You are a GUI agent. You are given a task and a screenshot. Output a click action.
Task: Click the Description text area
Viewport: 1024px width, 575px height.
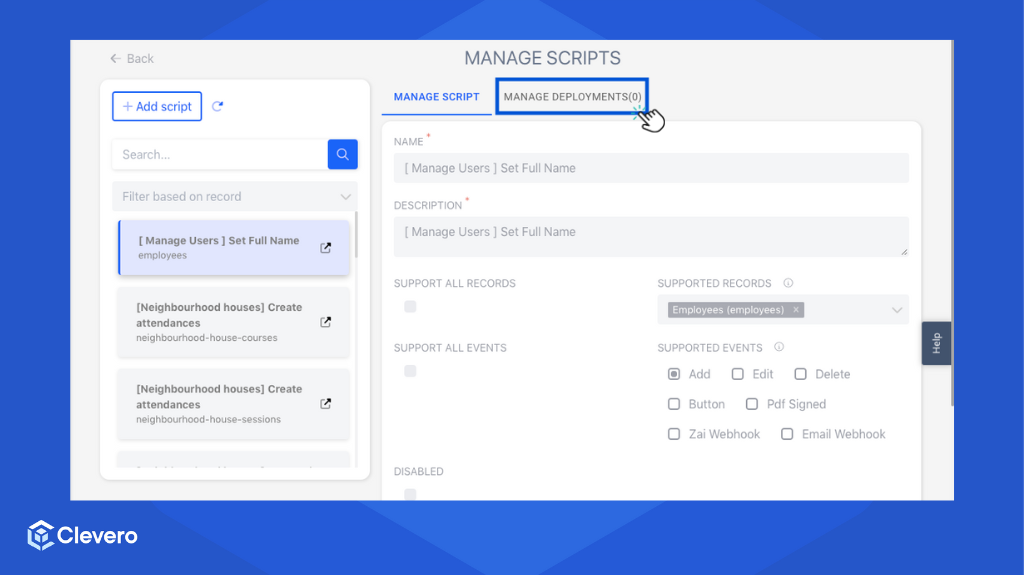point(651,236)
